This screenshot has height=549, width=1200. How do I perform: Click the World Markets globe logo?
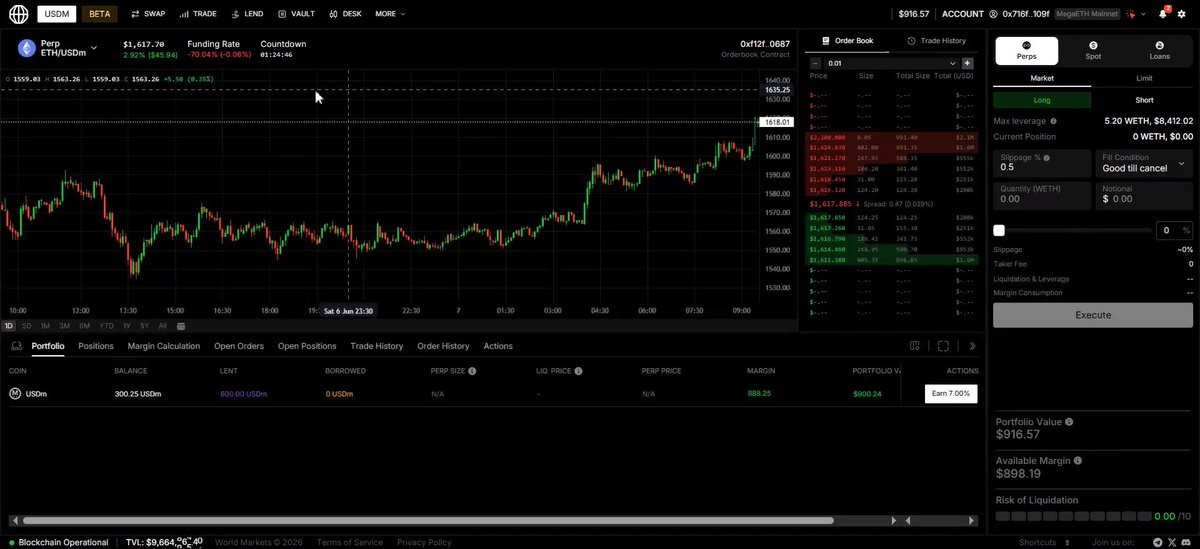19,14
